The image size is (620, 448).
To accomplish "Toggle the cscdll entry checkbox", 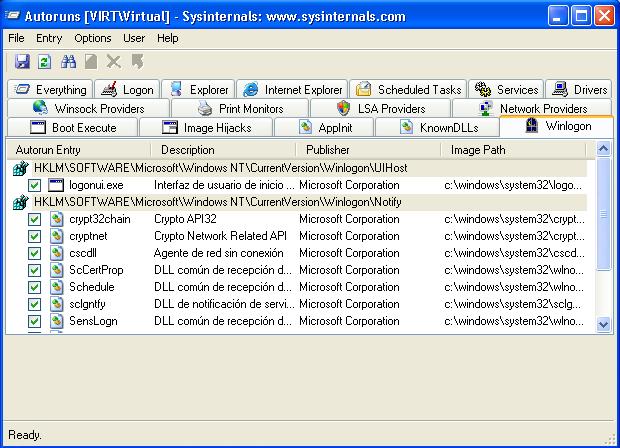I will coord(34,253).
